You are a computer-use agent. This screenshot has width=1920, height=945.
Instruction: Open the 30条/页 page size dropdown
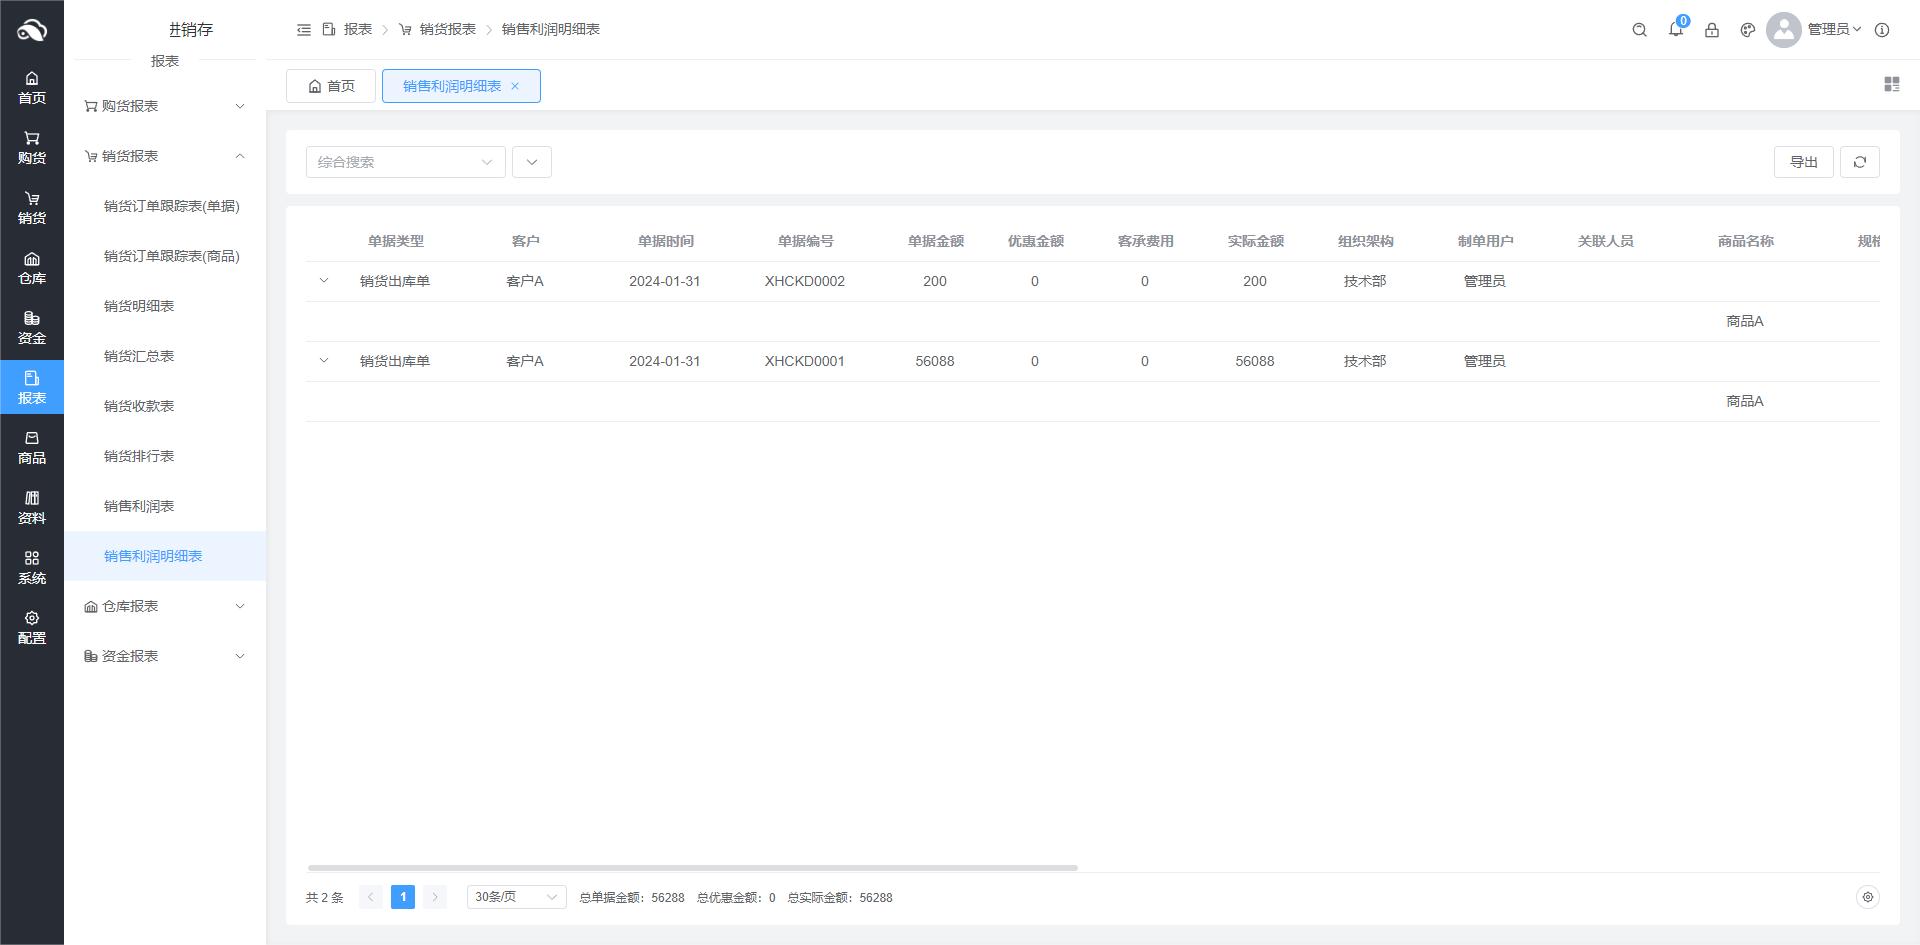pyautogui.click(x=516, y=897)
